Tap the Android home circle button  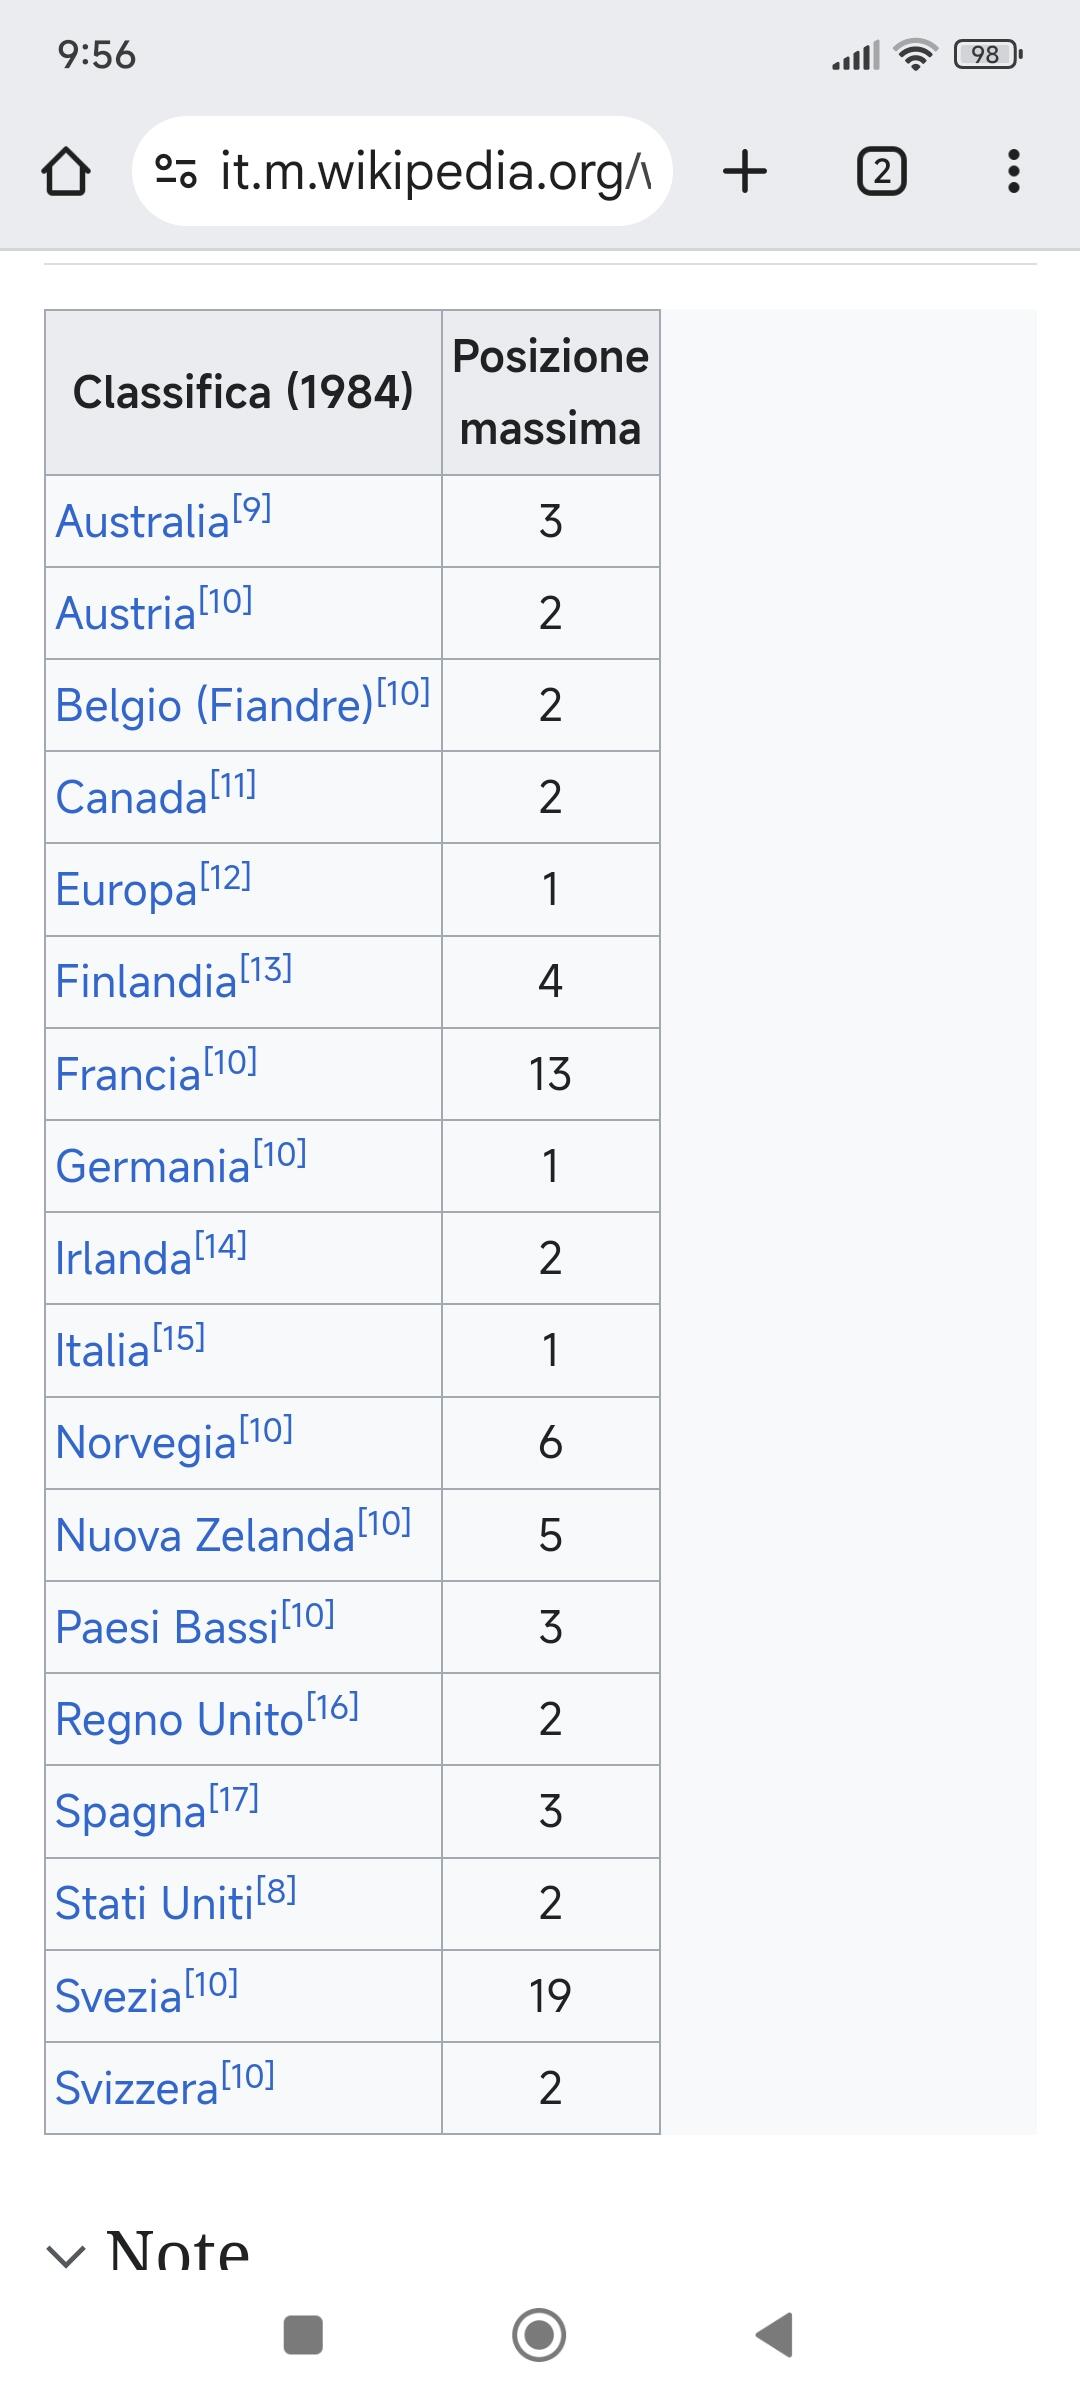coord(539,2335)
